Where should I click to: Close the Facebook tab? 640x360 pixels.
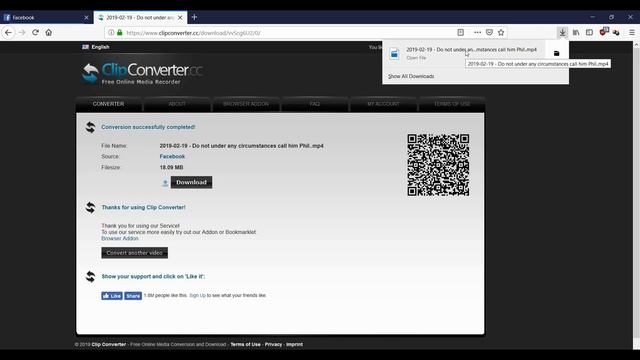pyautogui.click(x=86, y=18)
